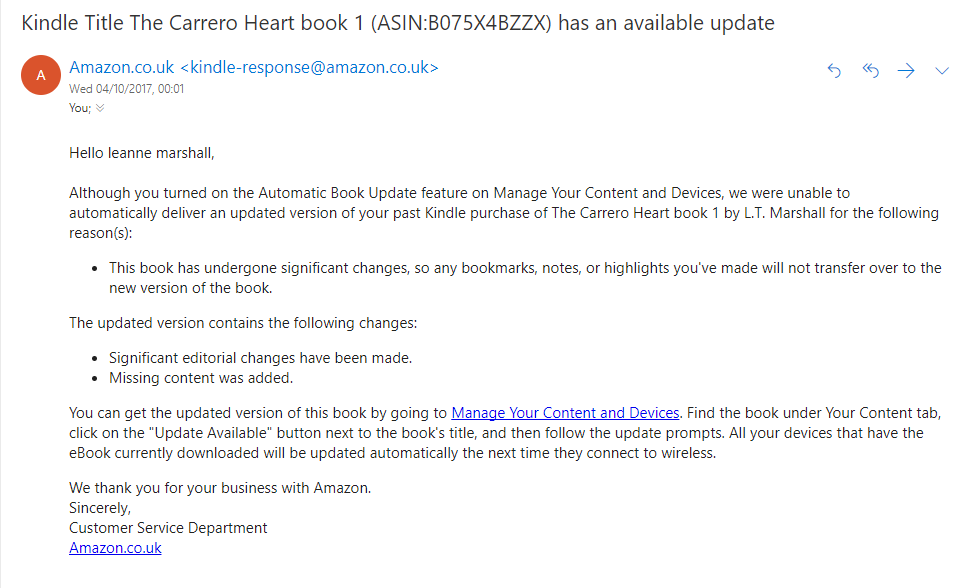Click the 'Customer Service Department' signature line
This screenshot has height=588, width=964.
168,528
